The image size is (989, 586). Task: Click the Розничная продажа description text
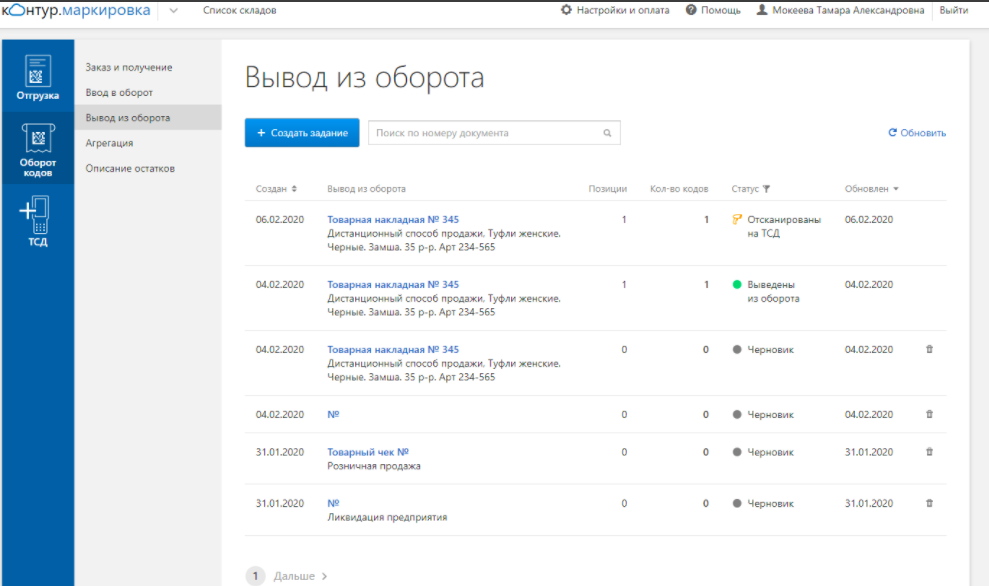[374, 466]
